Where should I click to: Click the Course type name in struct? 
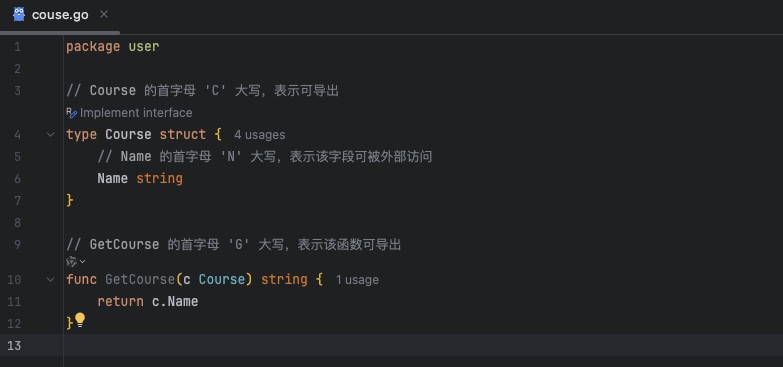click(x=128, y=134)
